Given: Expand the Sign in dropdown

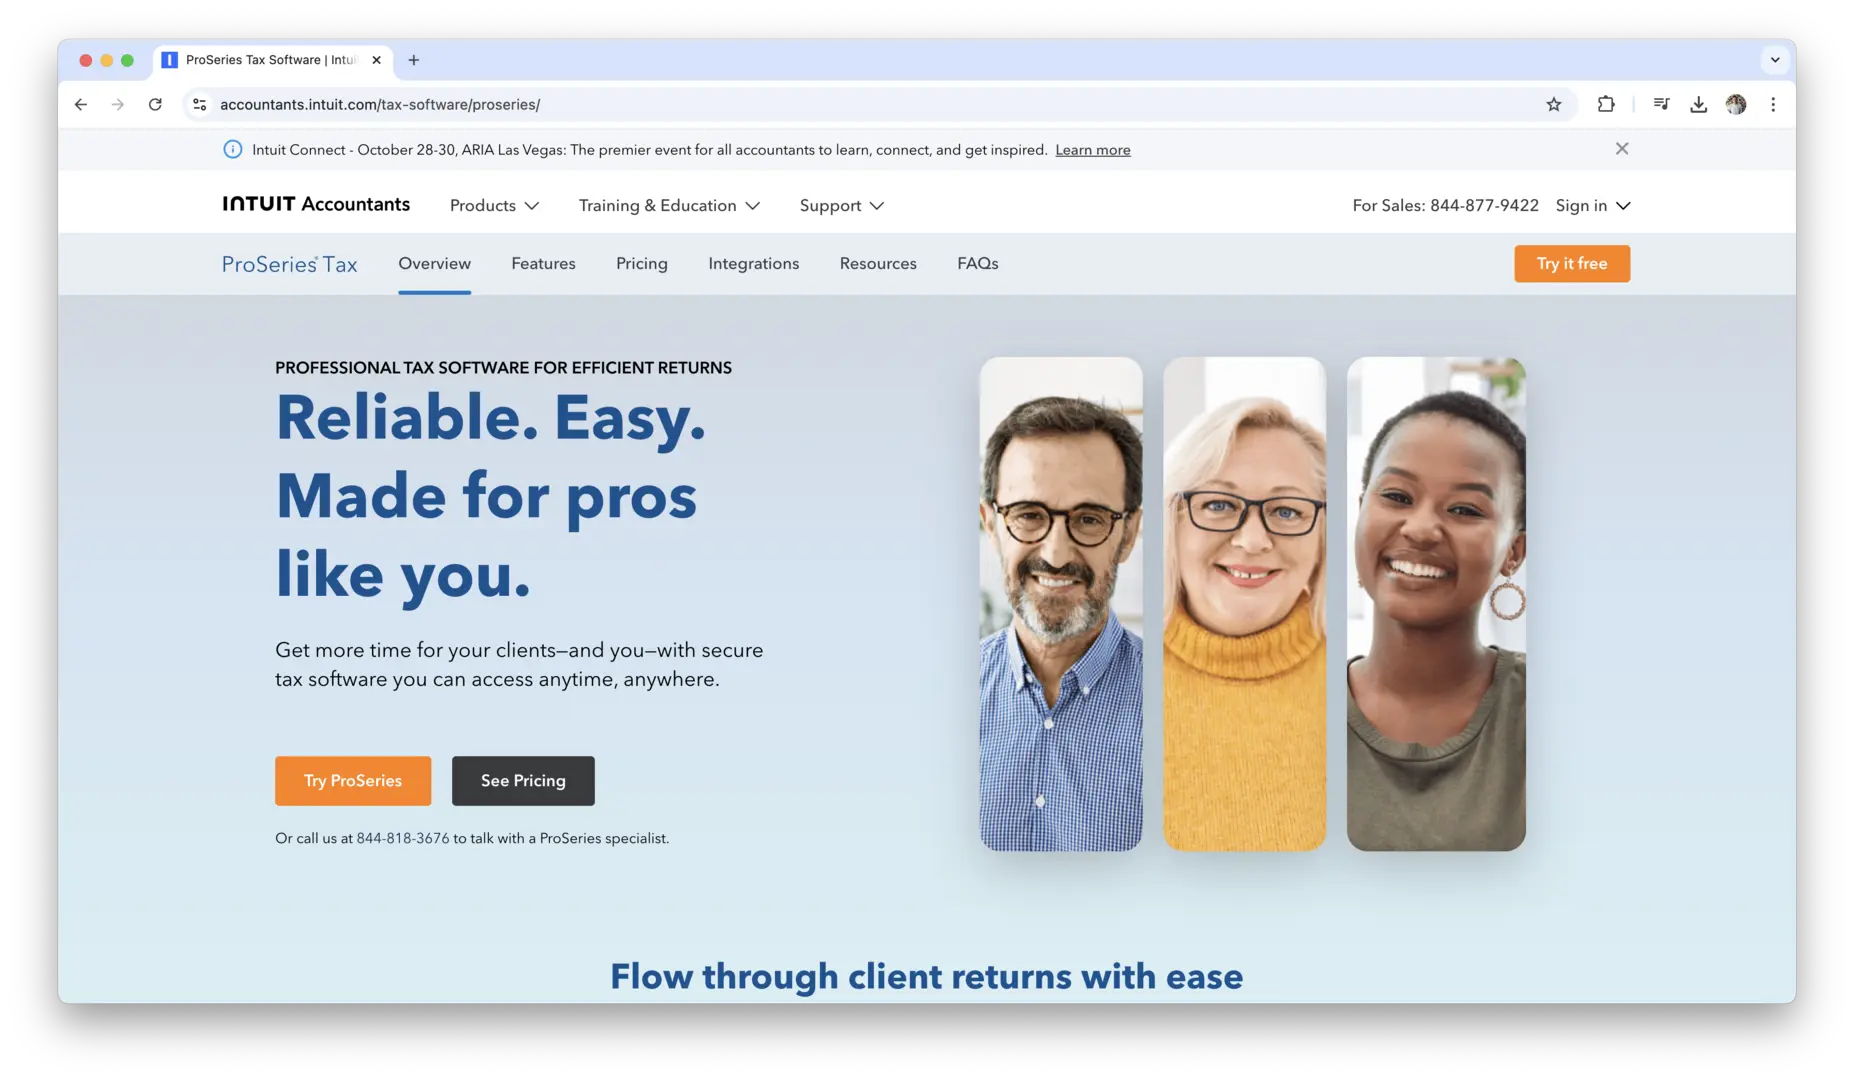Looking at the screenshot, I should (x=1593, y=205).
